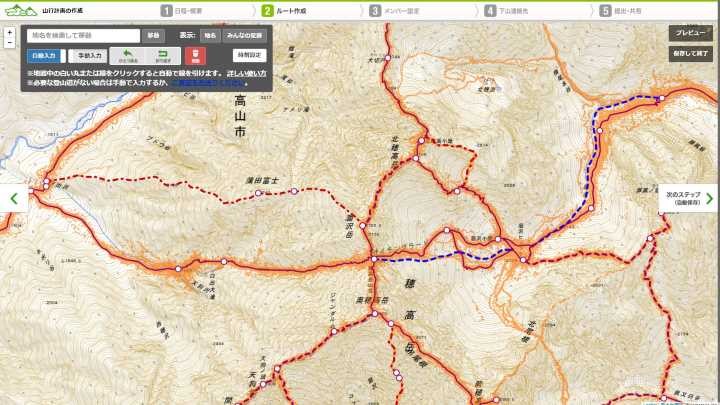Go to step 3 メンバー設定
720x405 pixels.
tap(394, 11)
